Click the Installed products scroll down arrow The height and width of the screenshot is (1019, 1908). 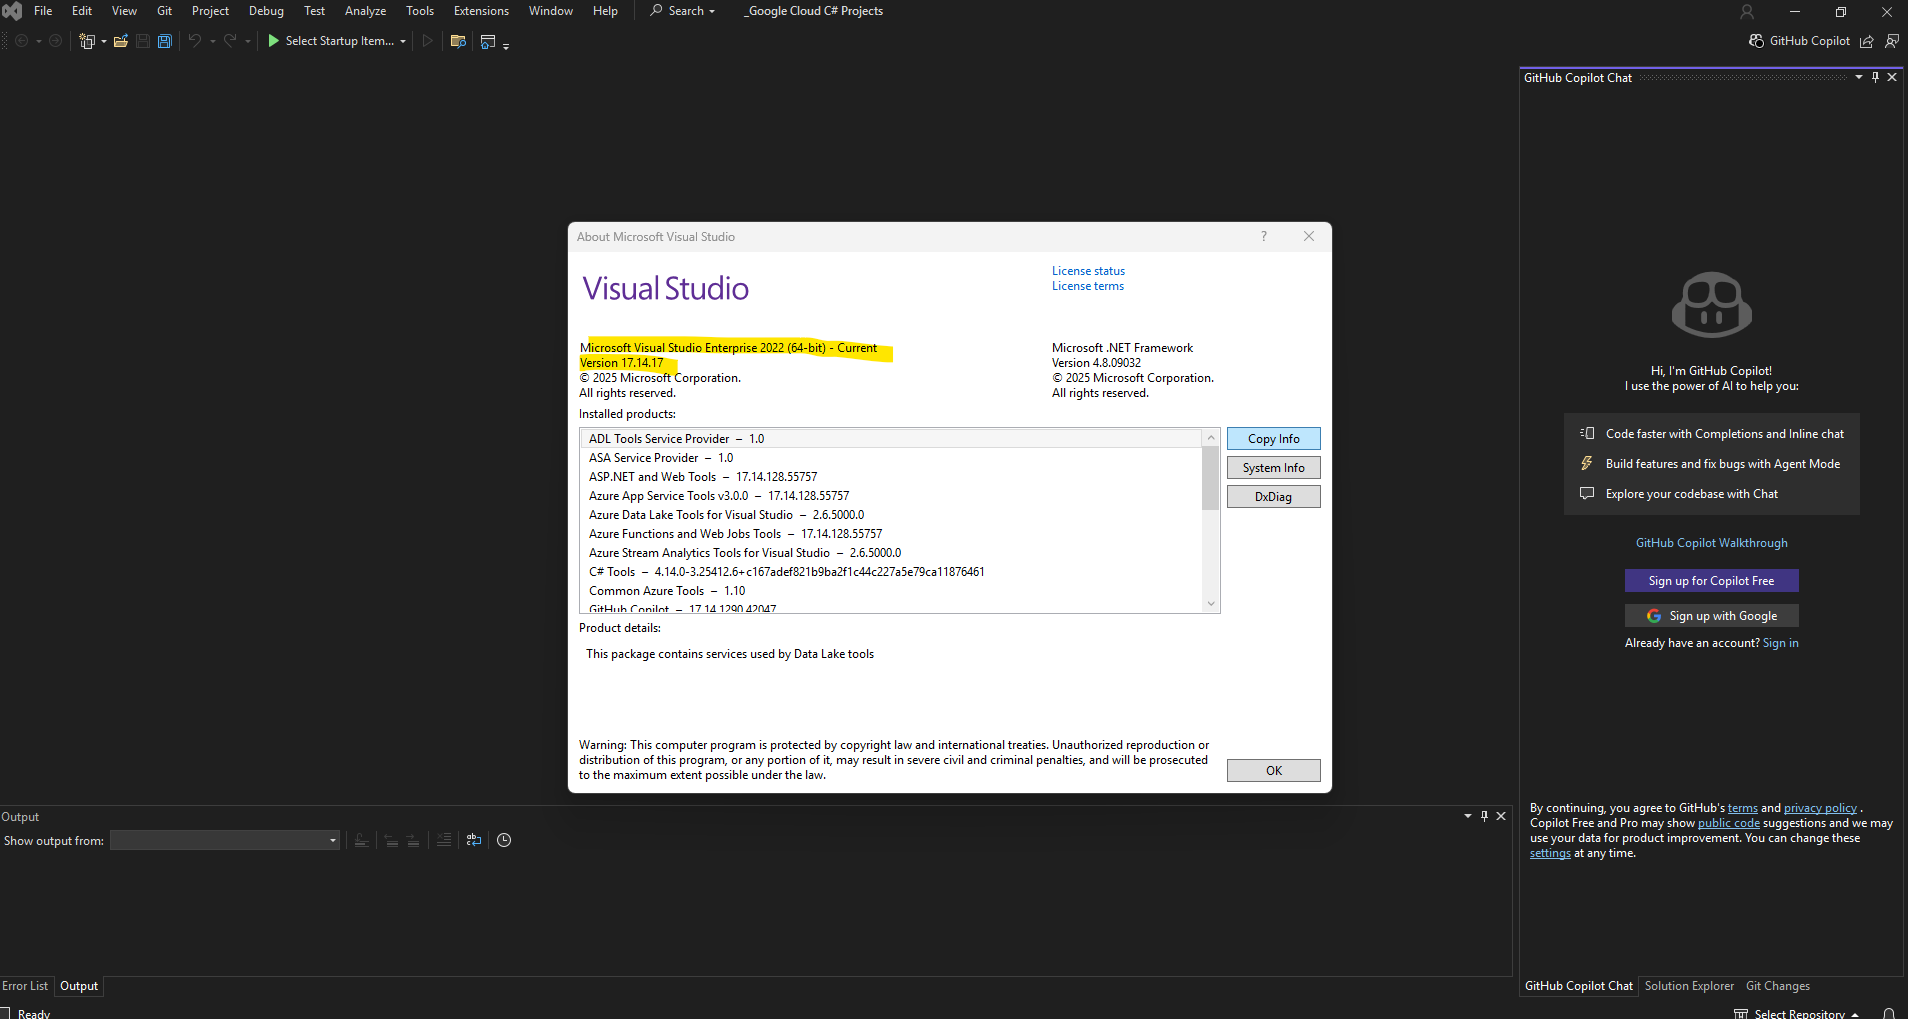coord(1211,603)
